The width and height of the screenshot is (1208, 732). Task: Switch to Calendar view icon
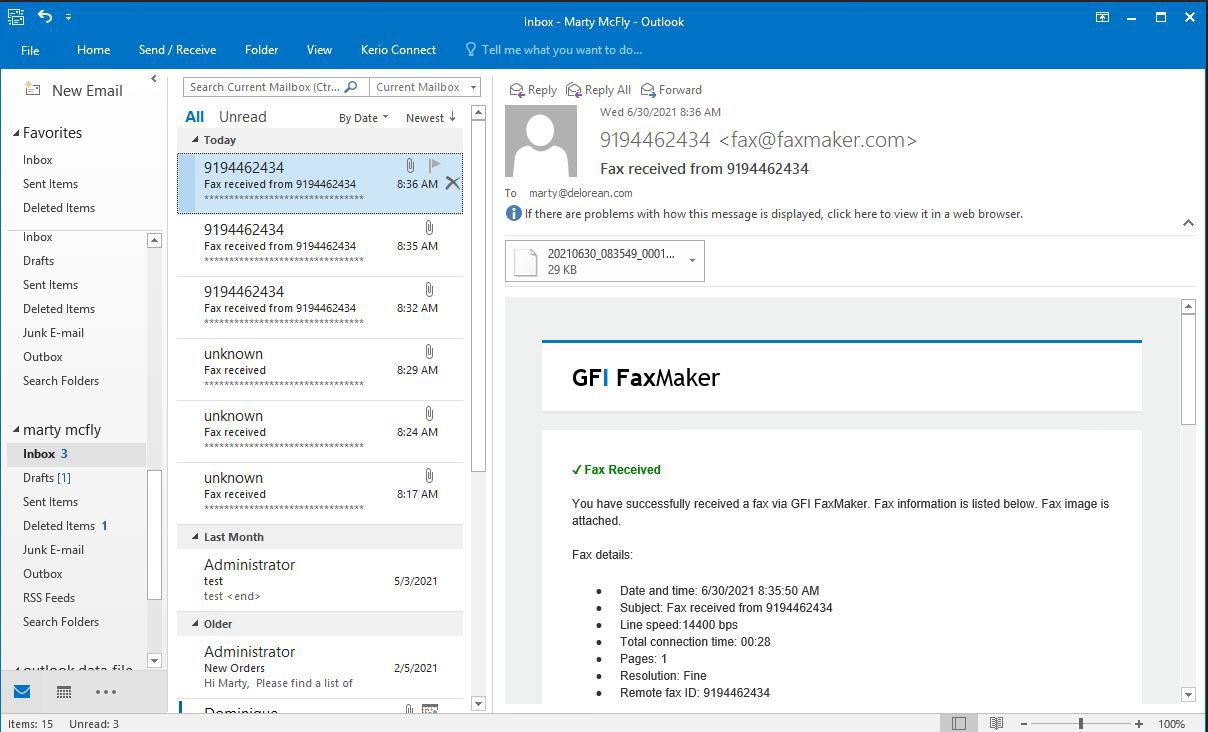pos(64,692)
